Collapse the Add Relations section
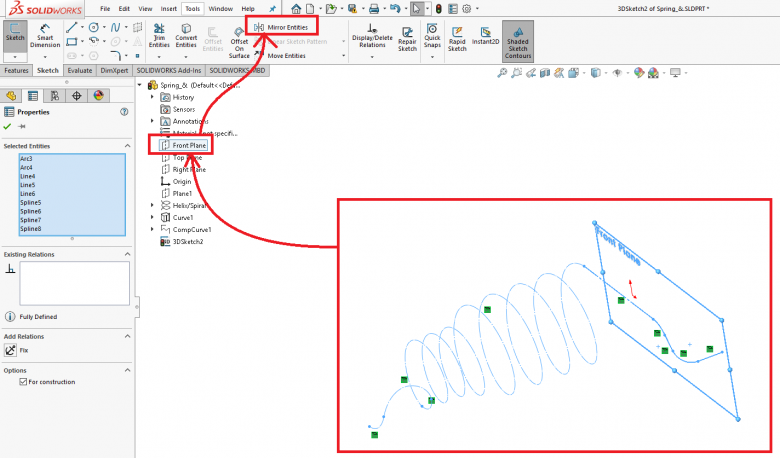Image resolution: width=780 pixels, height=458 pixels. click(x=127, y=336)
